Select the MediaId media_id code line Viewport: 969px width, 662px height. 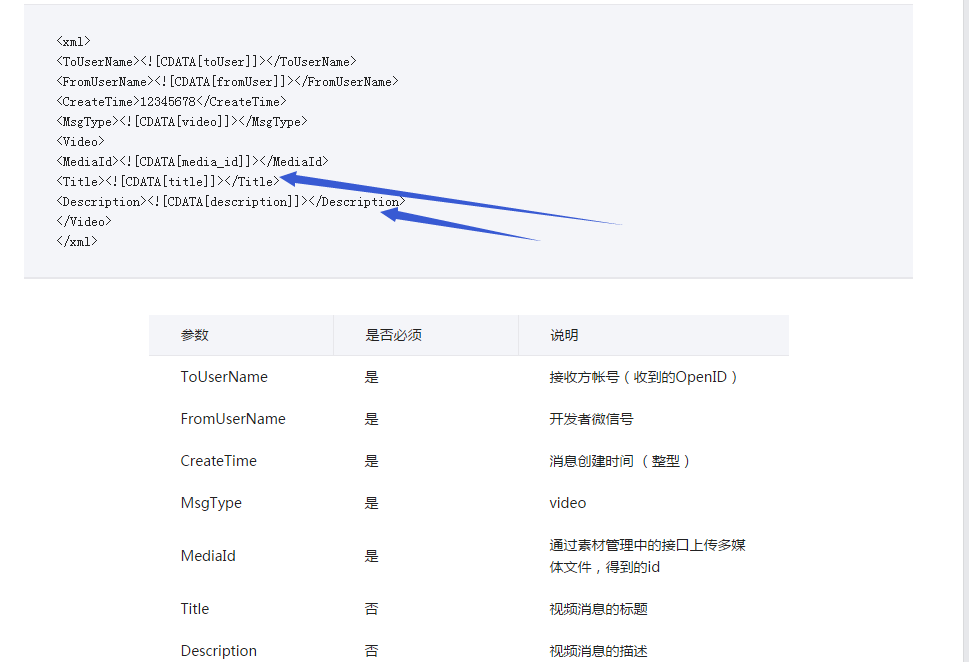click(192, 161)
